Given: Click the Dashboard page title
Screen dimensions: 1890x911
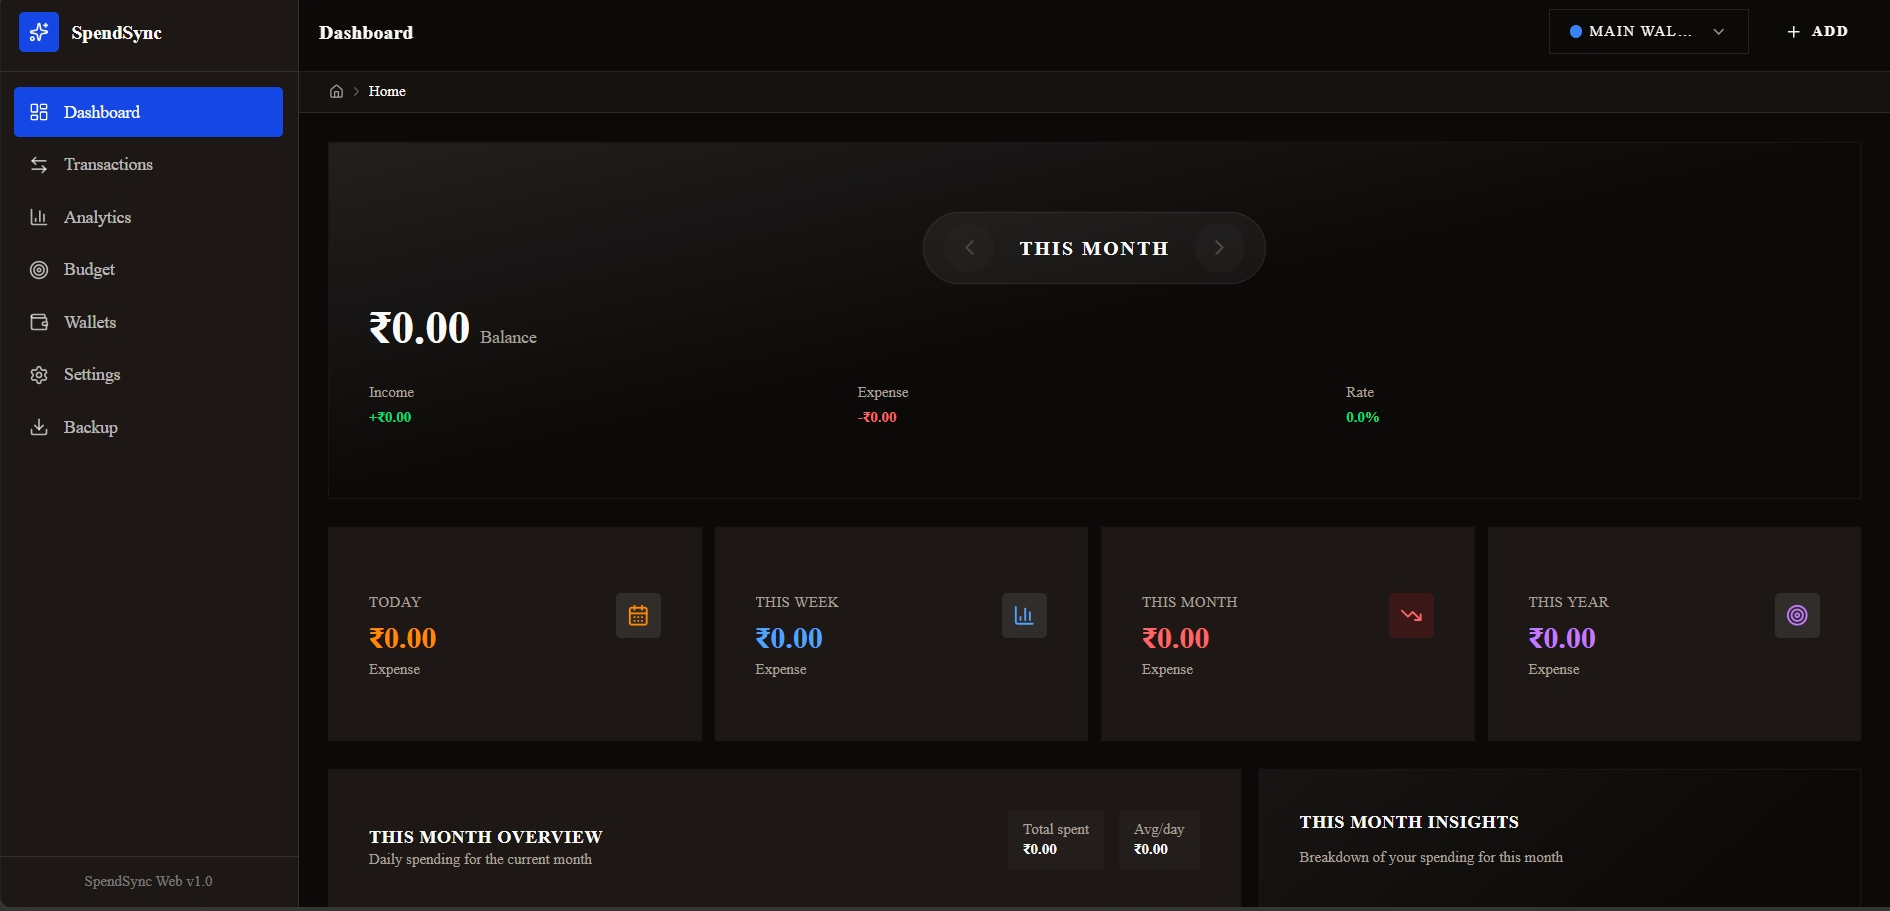Looking at the screenshot, I should pyautogui.click(x=366, y=33).
